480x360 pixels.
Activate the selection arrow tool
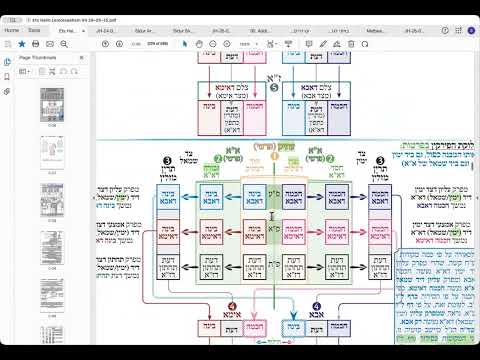click(x=185, y=44)
